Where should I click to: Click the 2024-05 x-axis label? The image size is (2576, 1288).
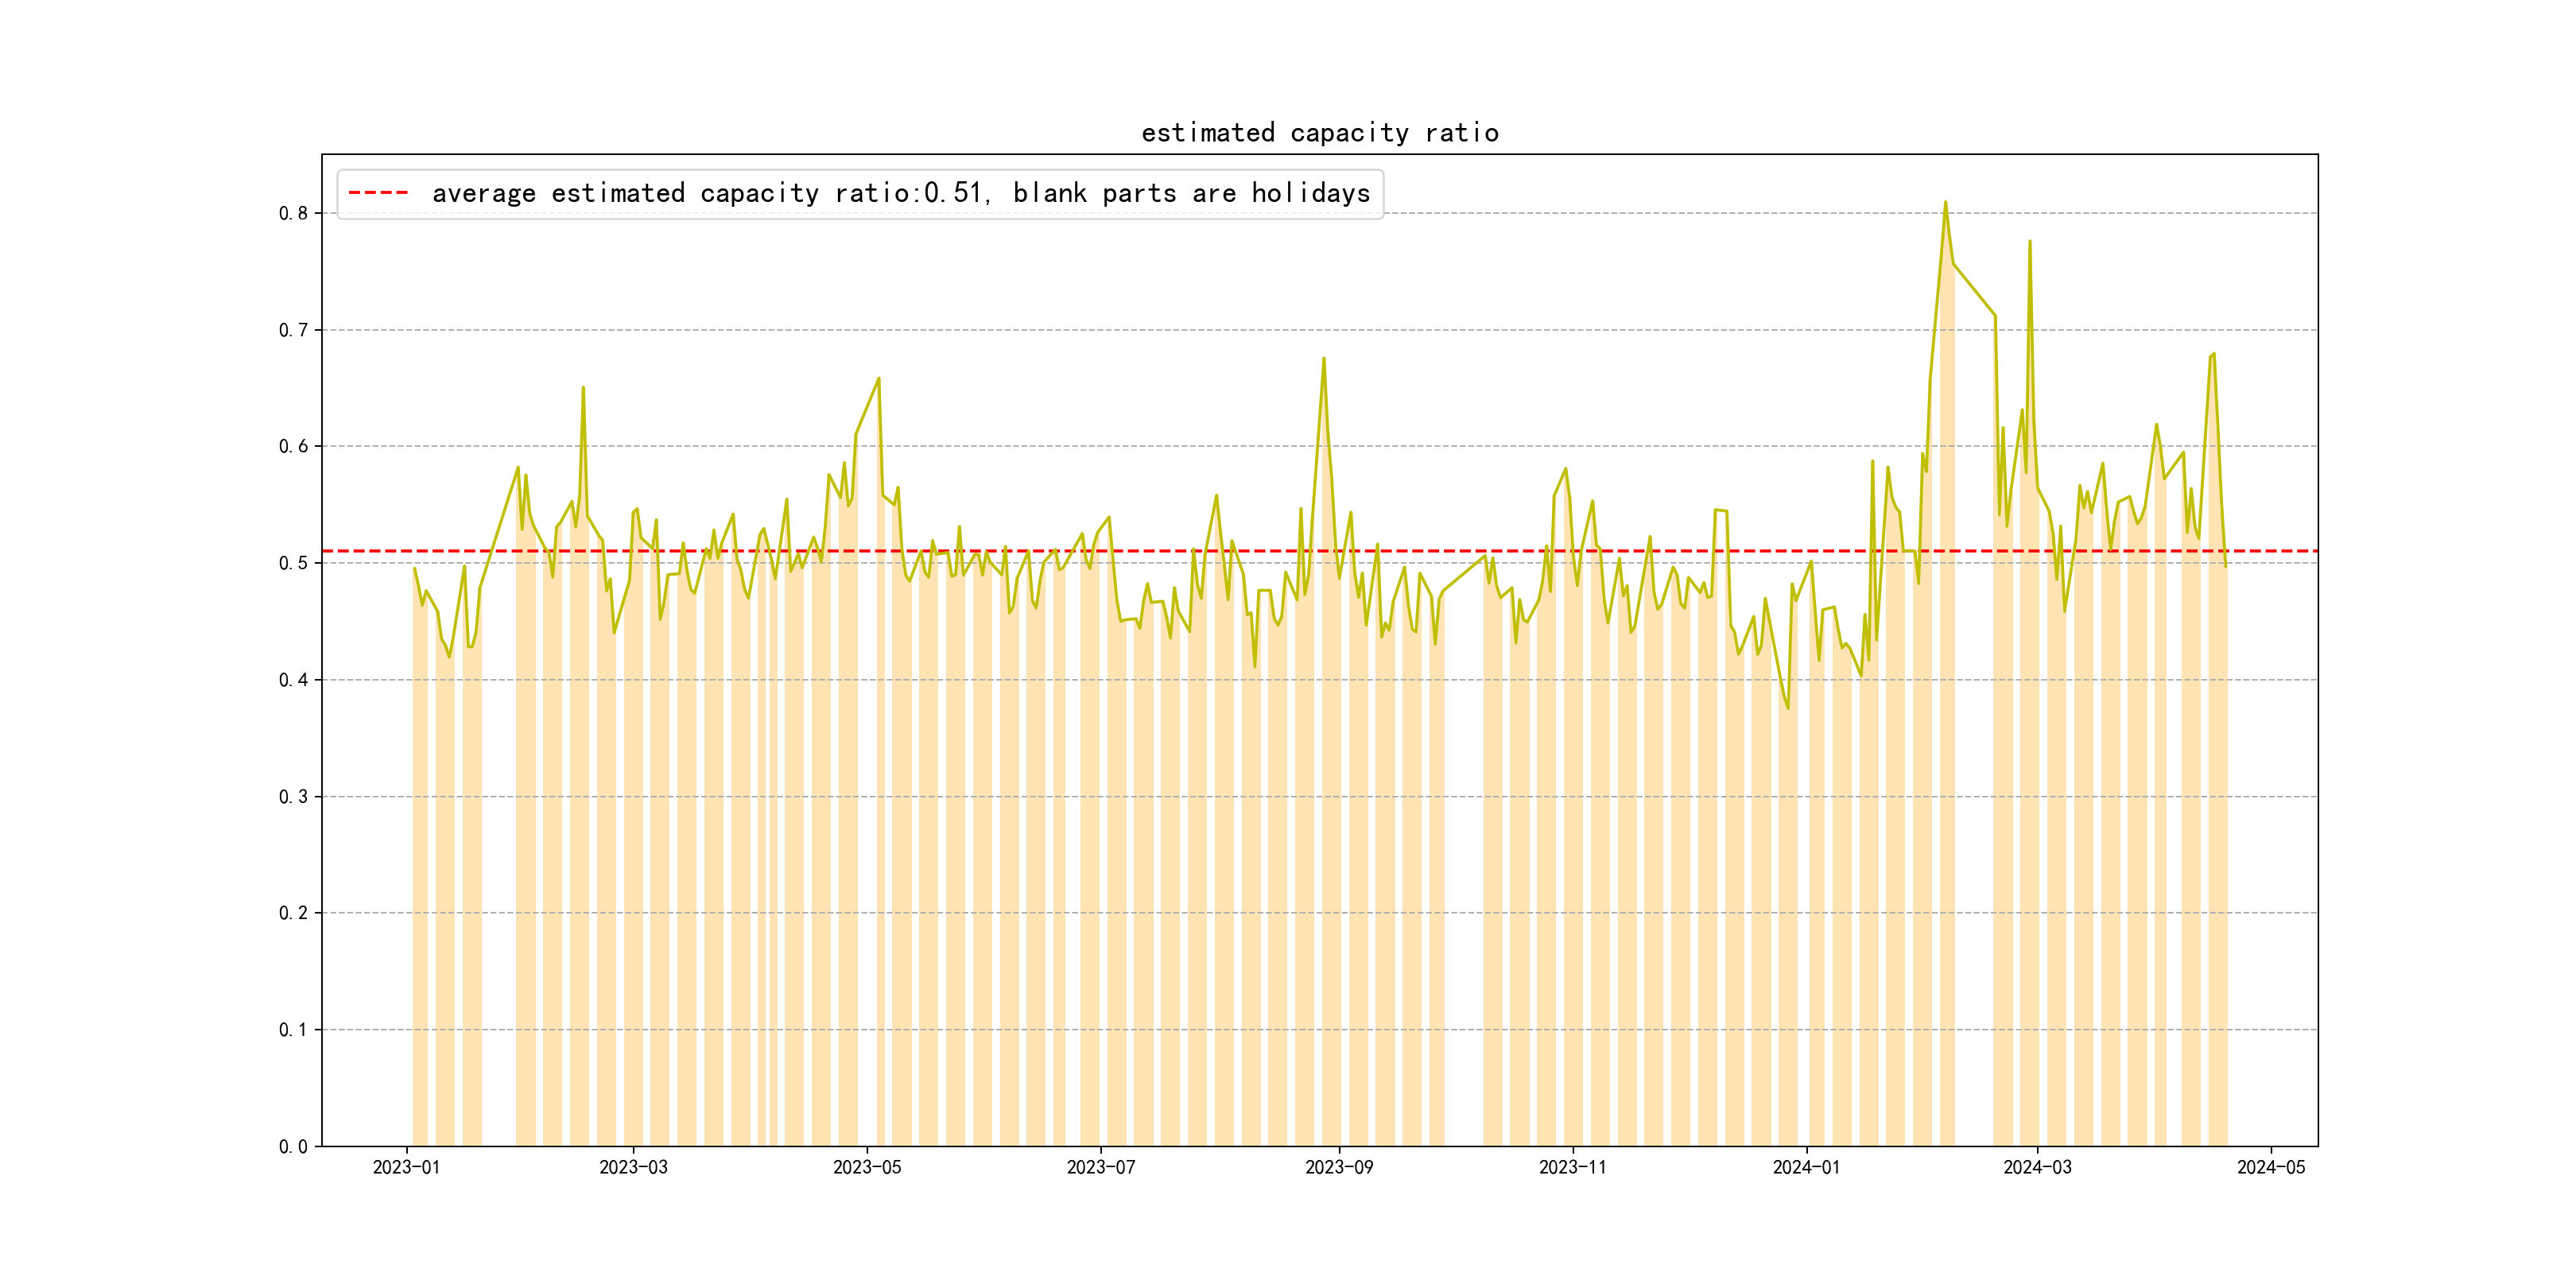click(2271, 1167)
